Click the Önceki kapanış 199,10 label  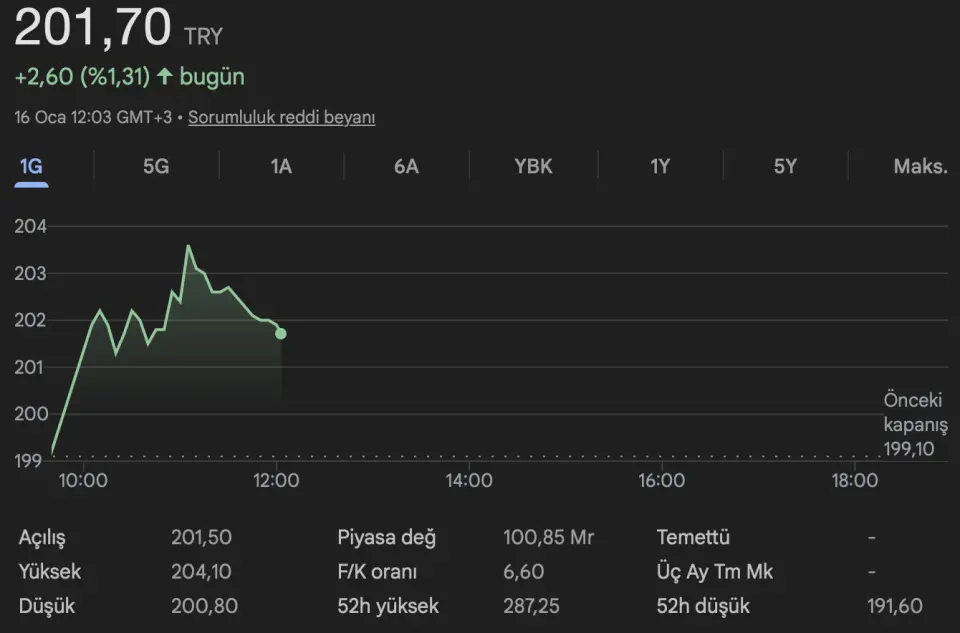pyautogui.click(x=914, y=424)
